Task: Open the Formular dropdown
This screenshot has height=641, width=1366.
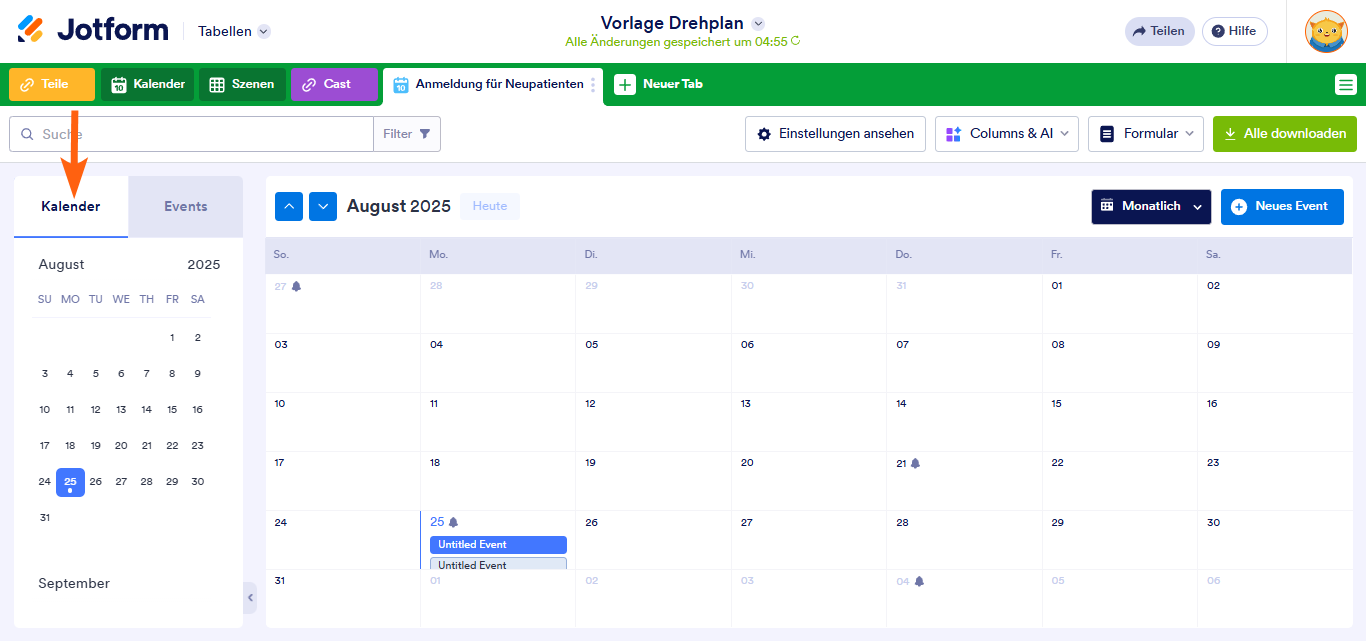Action: [1146, 134]
